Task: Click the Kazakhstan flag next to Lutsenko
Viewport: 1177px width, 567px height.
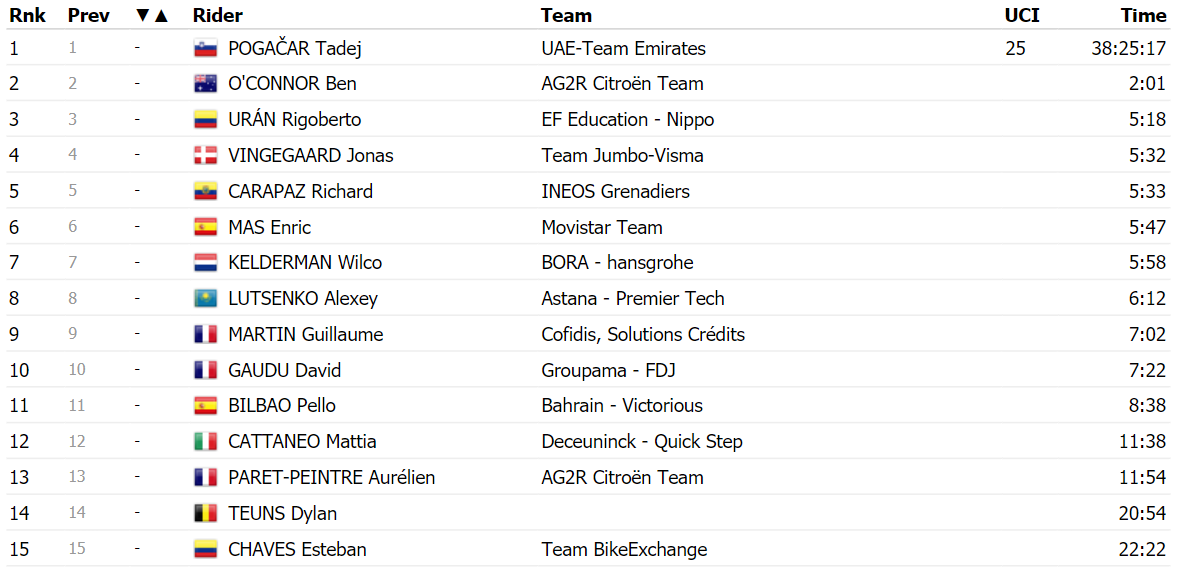Action: tap(205, 299)
